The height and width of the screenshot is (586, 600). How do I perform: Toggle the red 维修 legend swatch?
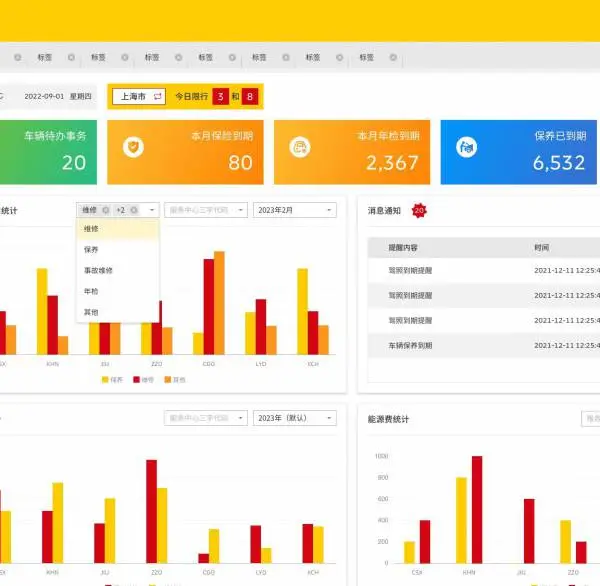point(136,380)
